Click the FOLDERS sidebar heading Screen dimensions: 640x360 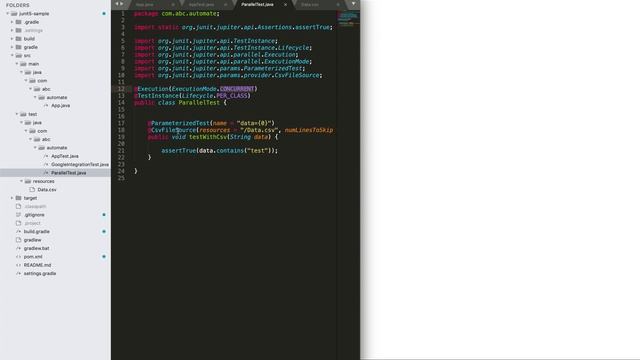[18, 5]
